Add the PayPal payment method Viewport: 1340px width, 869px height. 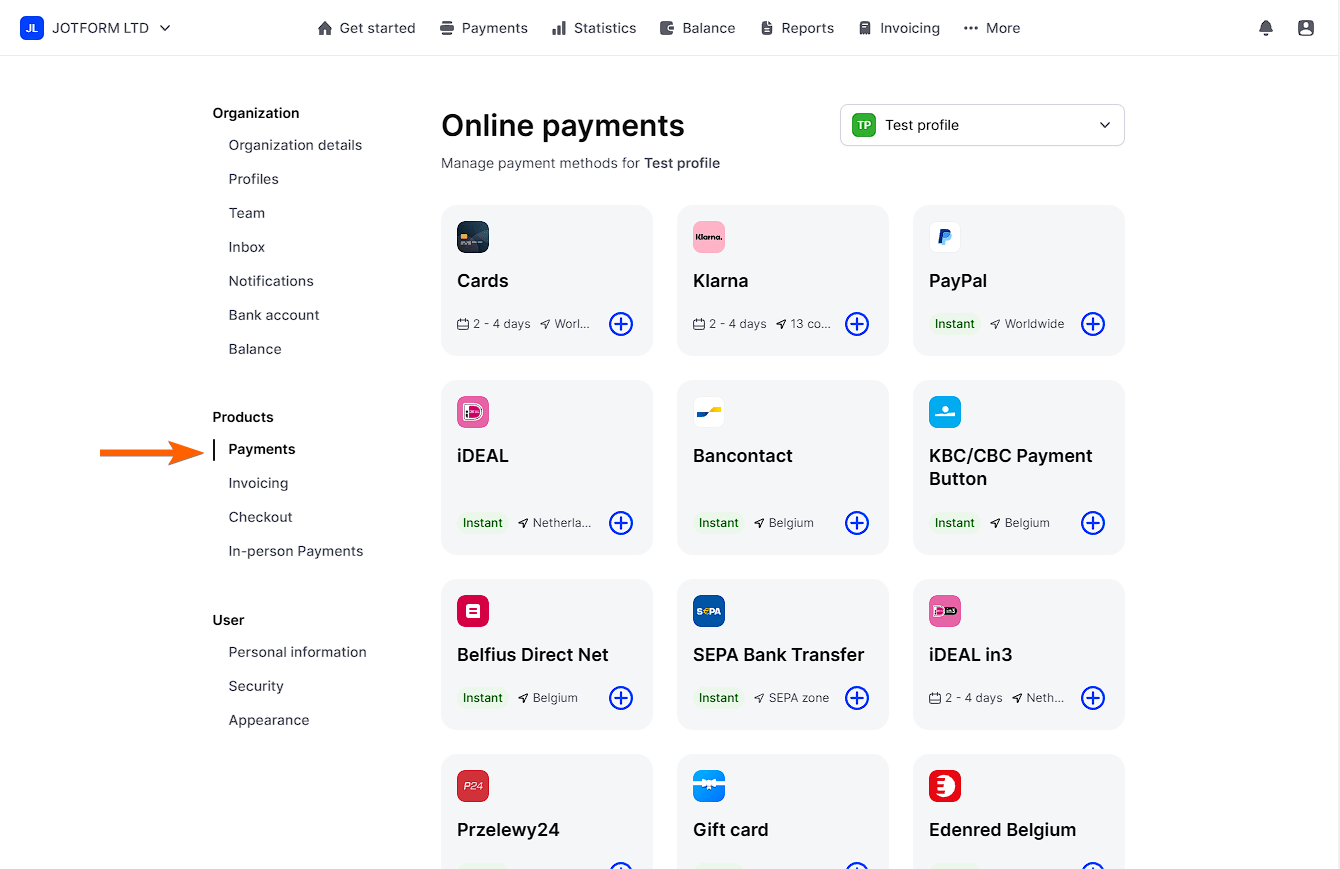[x=1093, y=324]
